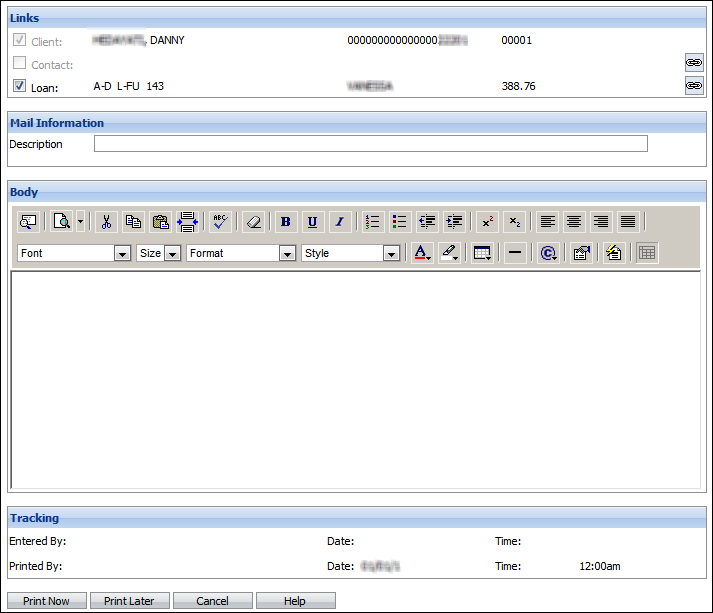
Task: Toggle Italic formatting
Action: [x=340, y=222]
